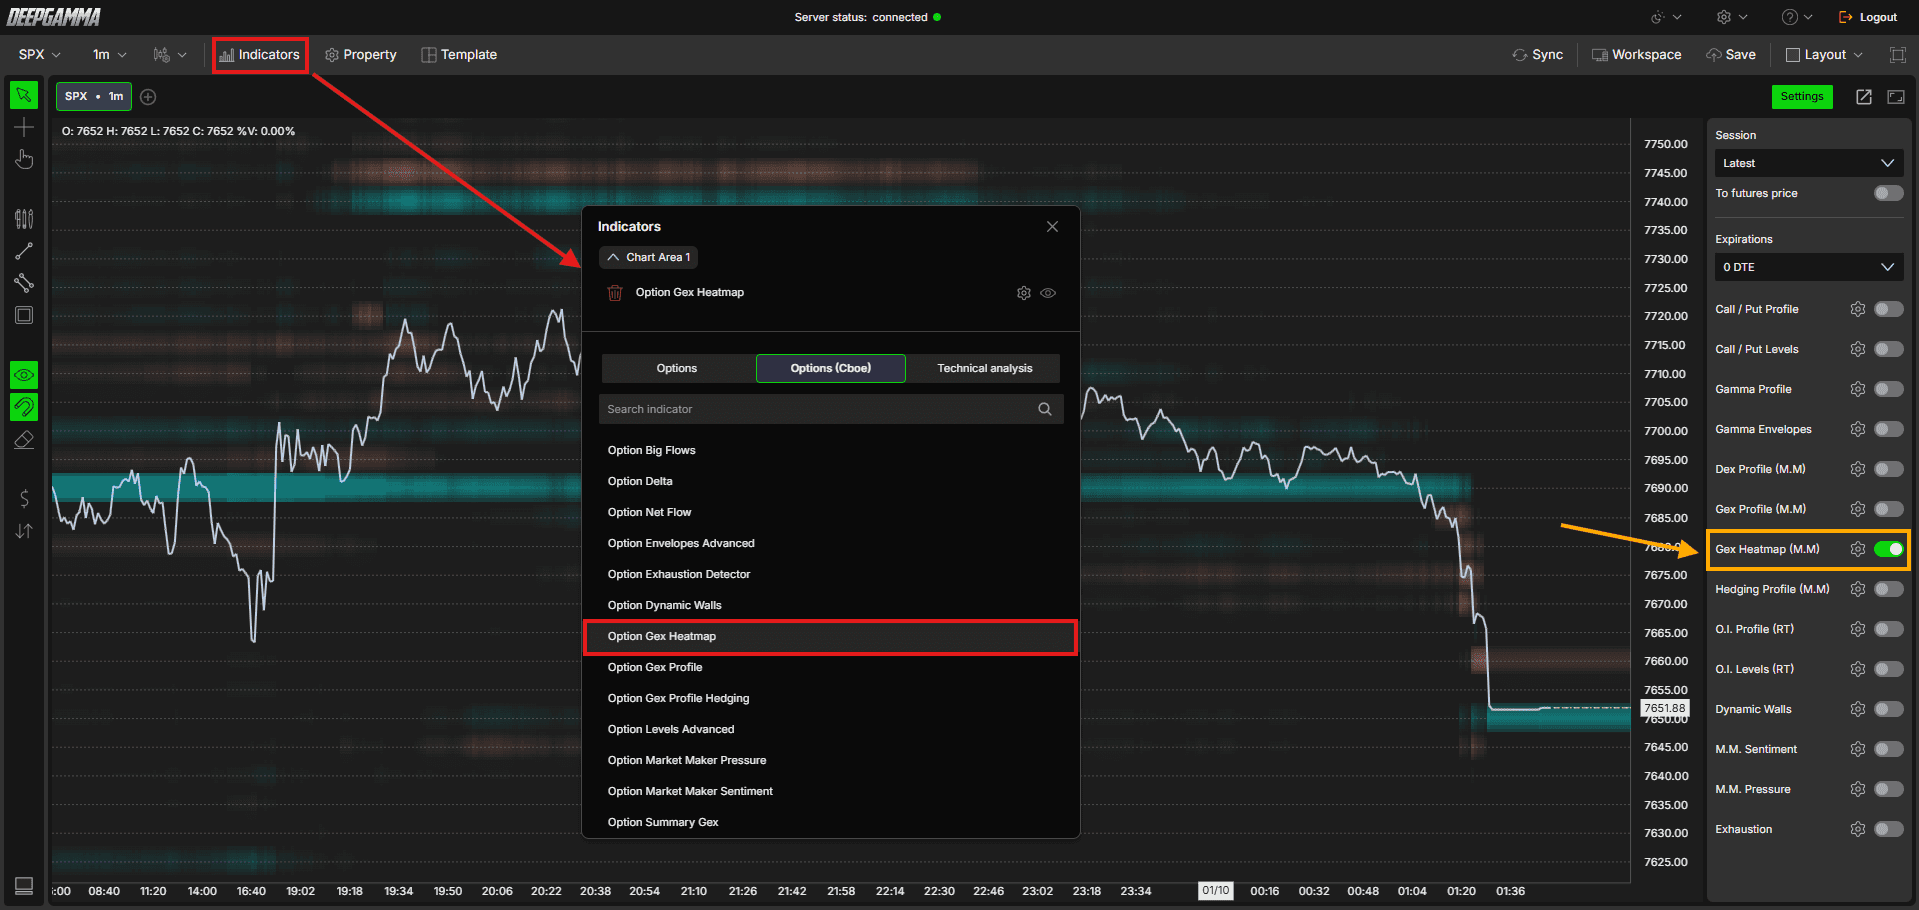Click the green magnet snap tool
1919x910 pixels.
click(x=24, y=407)
